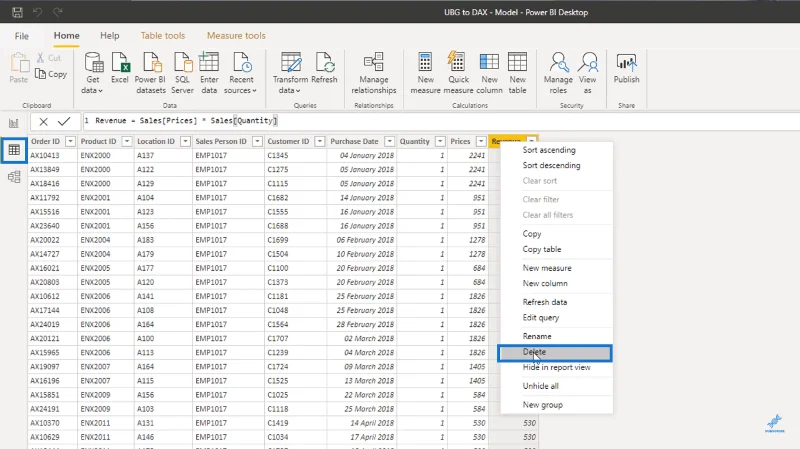
Task: Open the Sales Person ID filter dropdown
Action: pyautogui.click(x=257, y=141)
